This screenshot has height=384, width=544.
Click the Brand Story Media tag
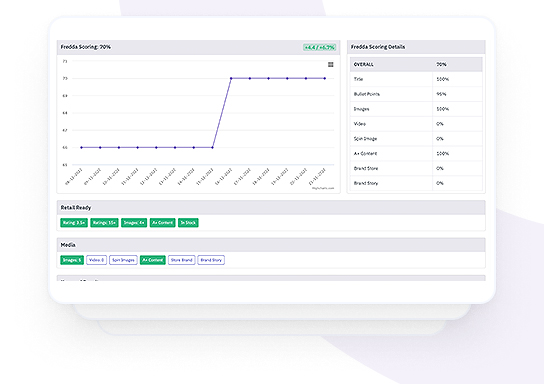pyautogui.click(x=211, y=260)
